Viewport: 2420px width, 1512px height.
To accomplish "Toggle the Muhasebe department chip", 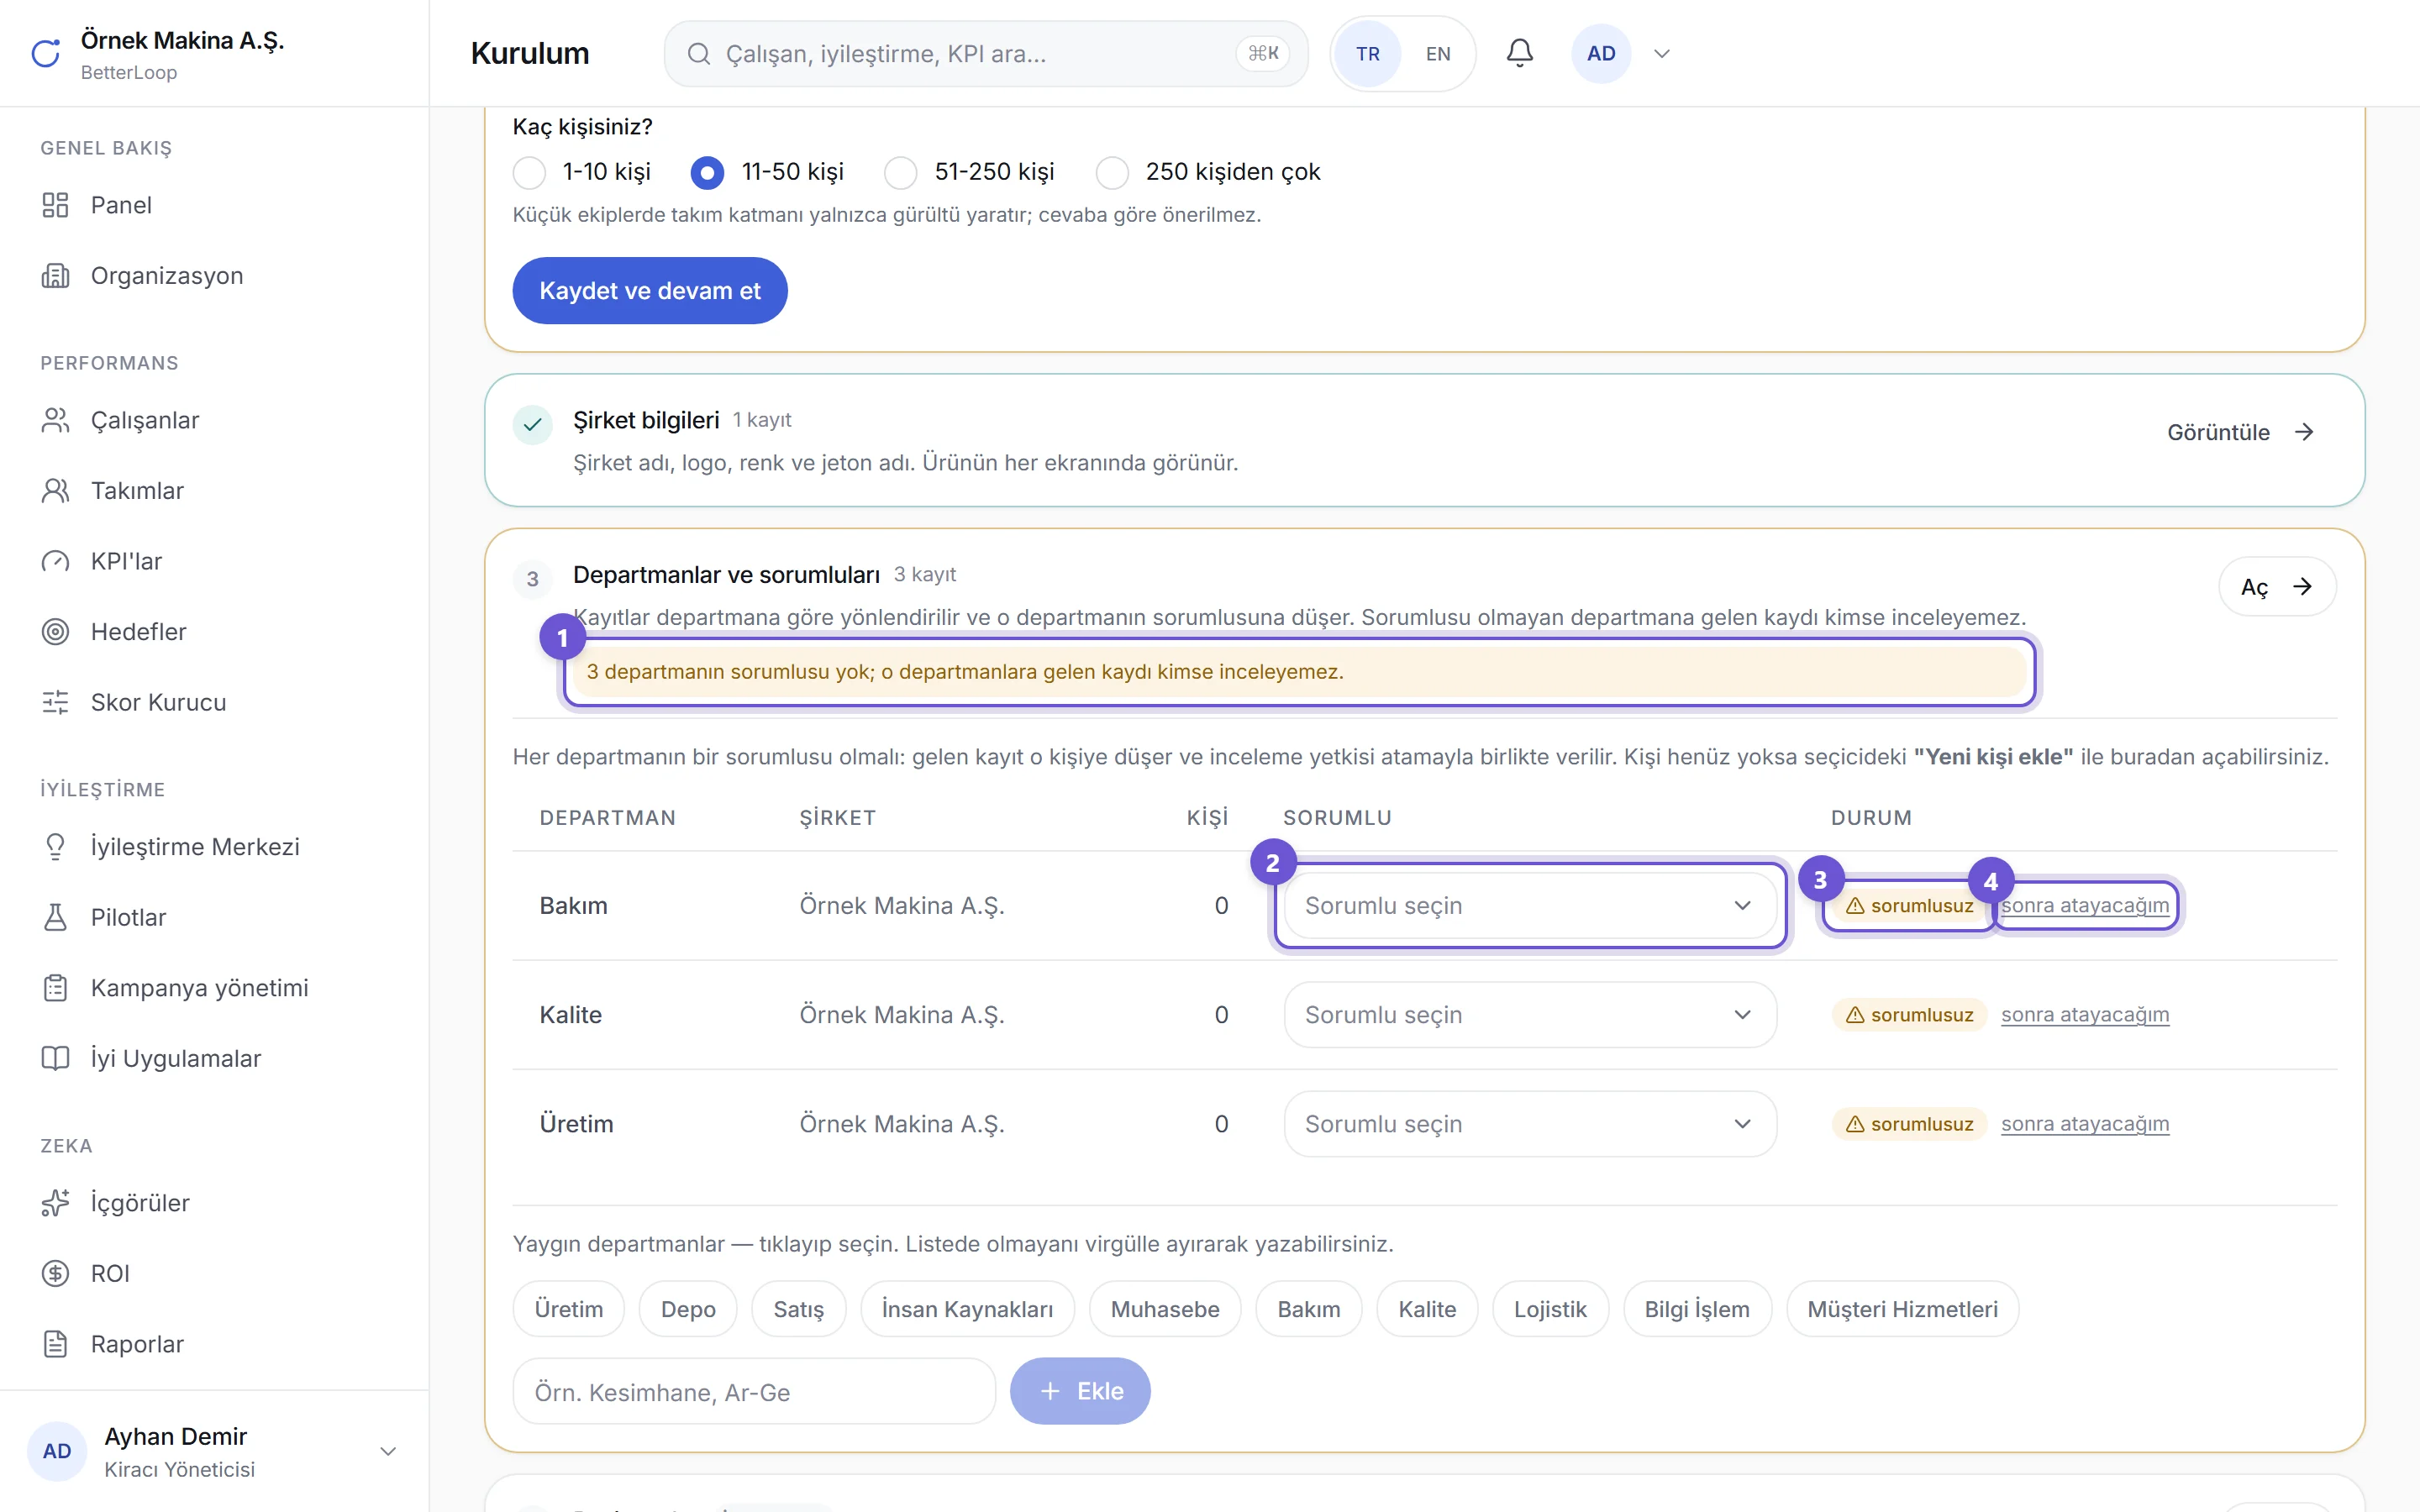I will coord(1165,1308).
